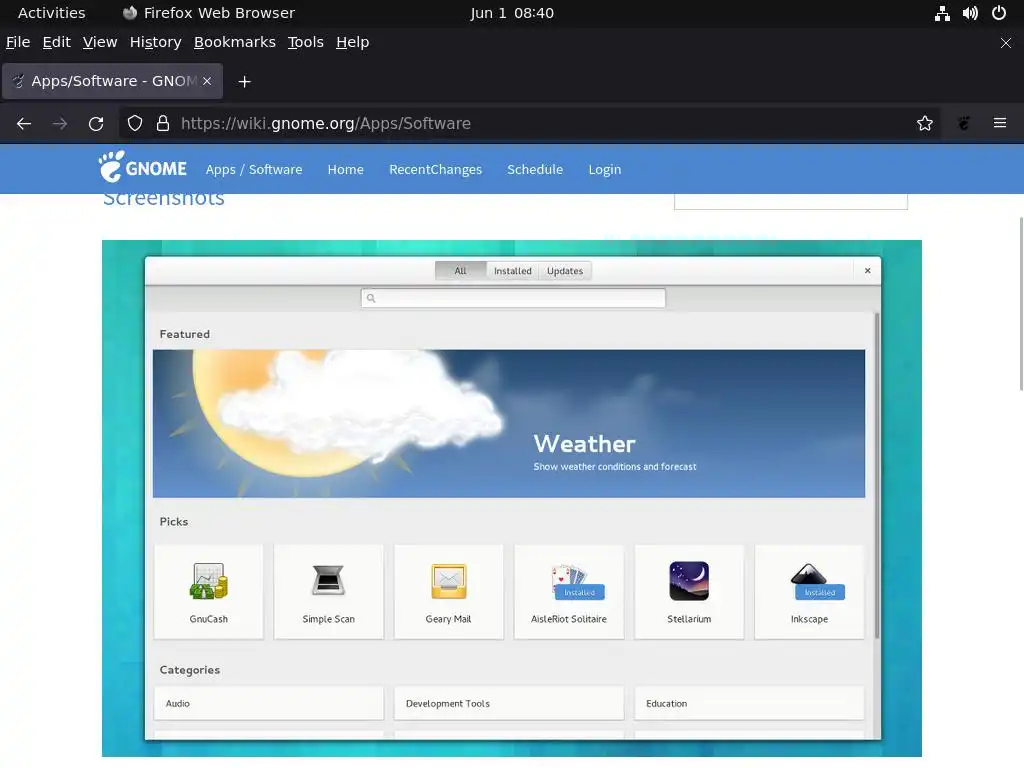Open the RecentChanges link
Screen dimensions: 1024x768
(436, 170)
